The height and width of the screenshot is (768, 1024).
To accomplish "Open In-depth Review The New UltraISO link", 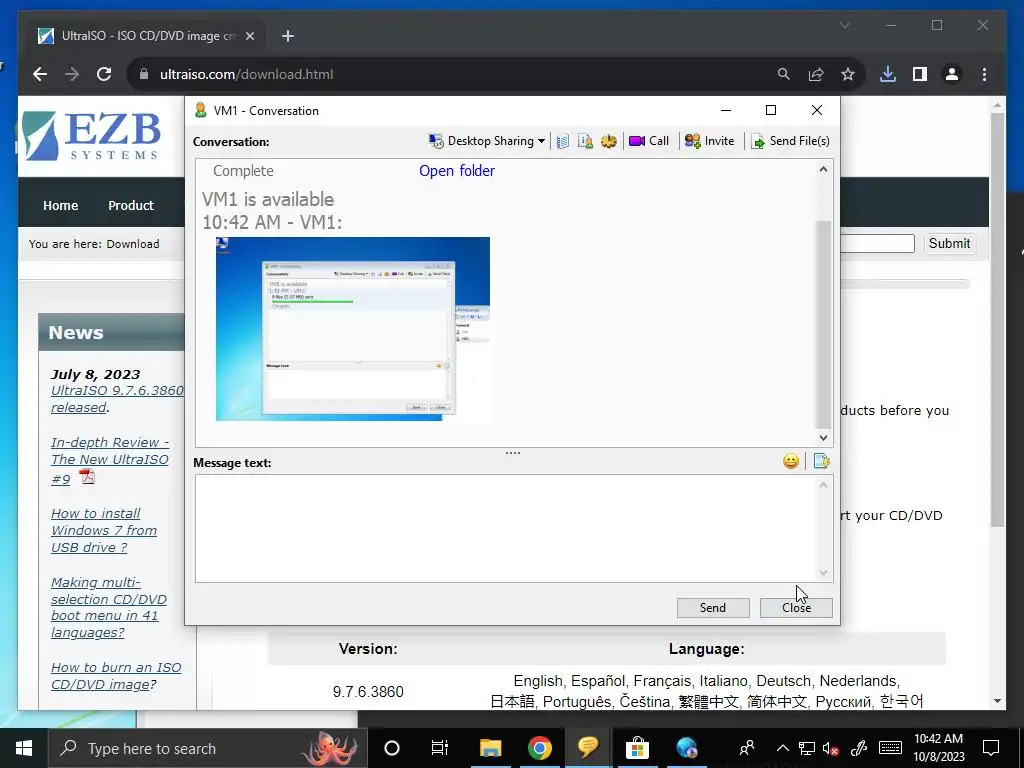I will pyautogui.click(x=110, y=460).
